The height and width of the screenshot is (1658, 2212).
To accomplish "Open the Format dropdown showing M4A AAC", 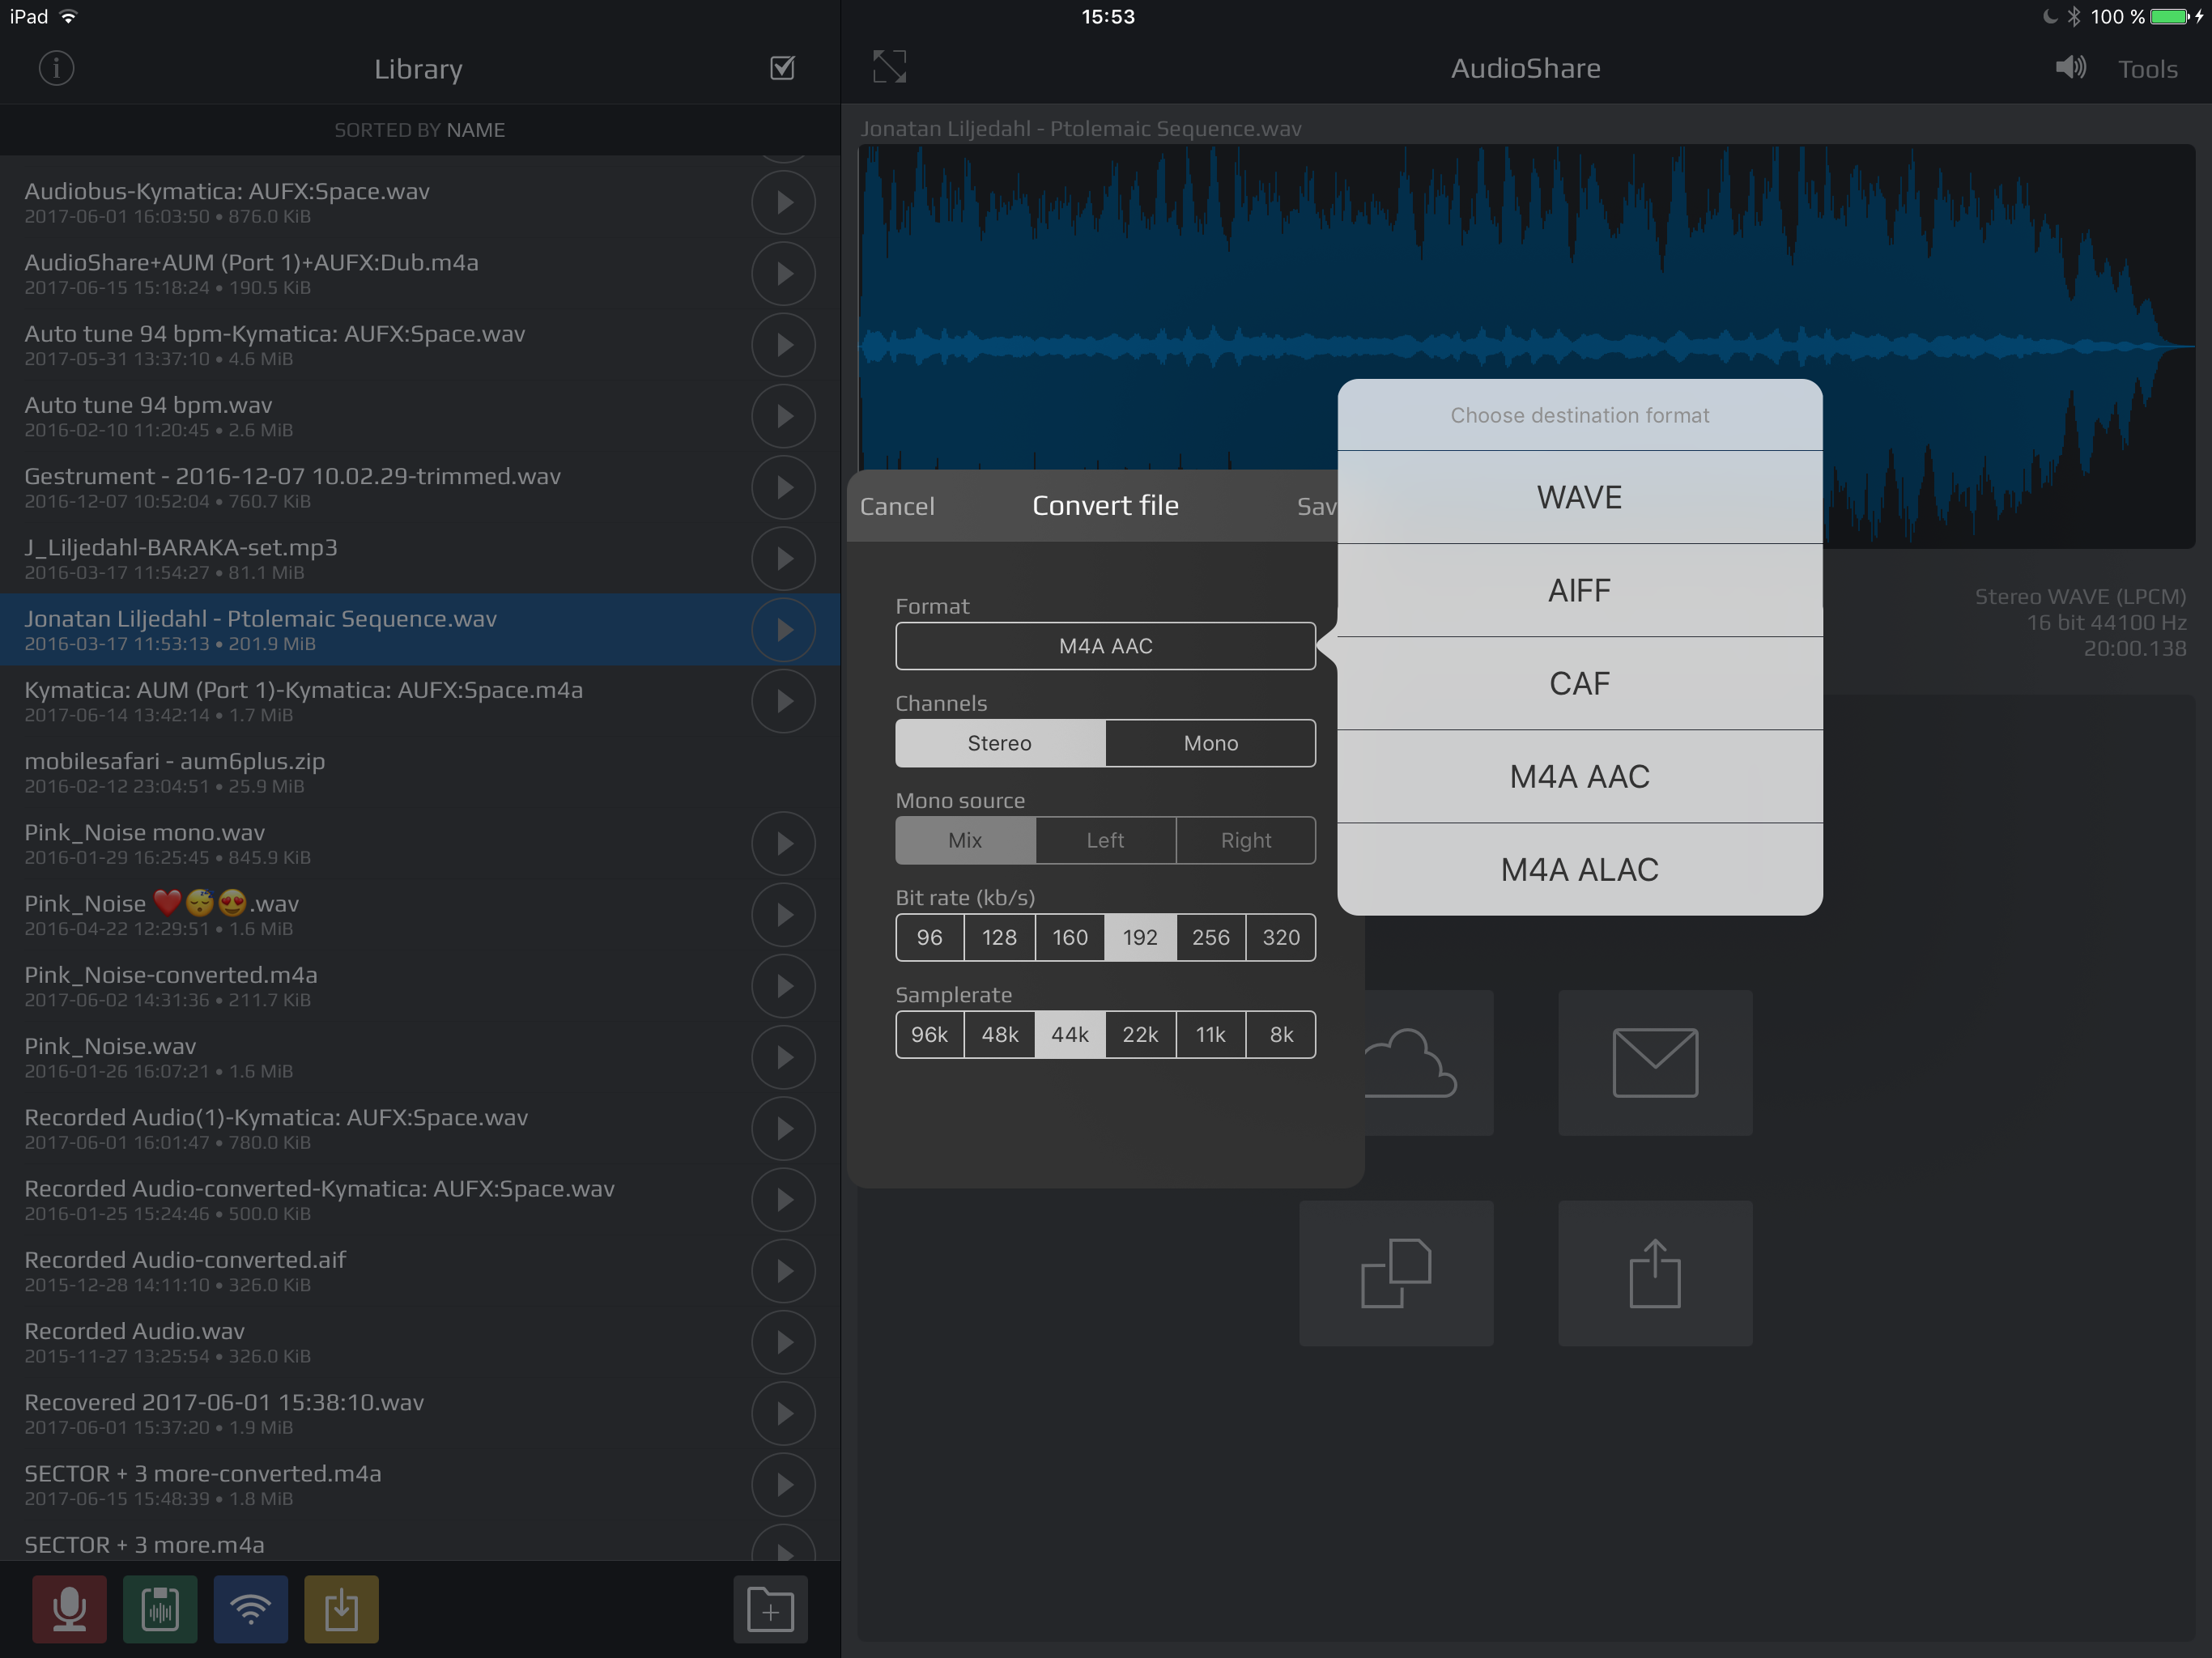I will coord(1105,646).
